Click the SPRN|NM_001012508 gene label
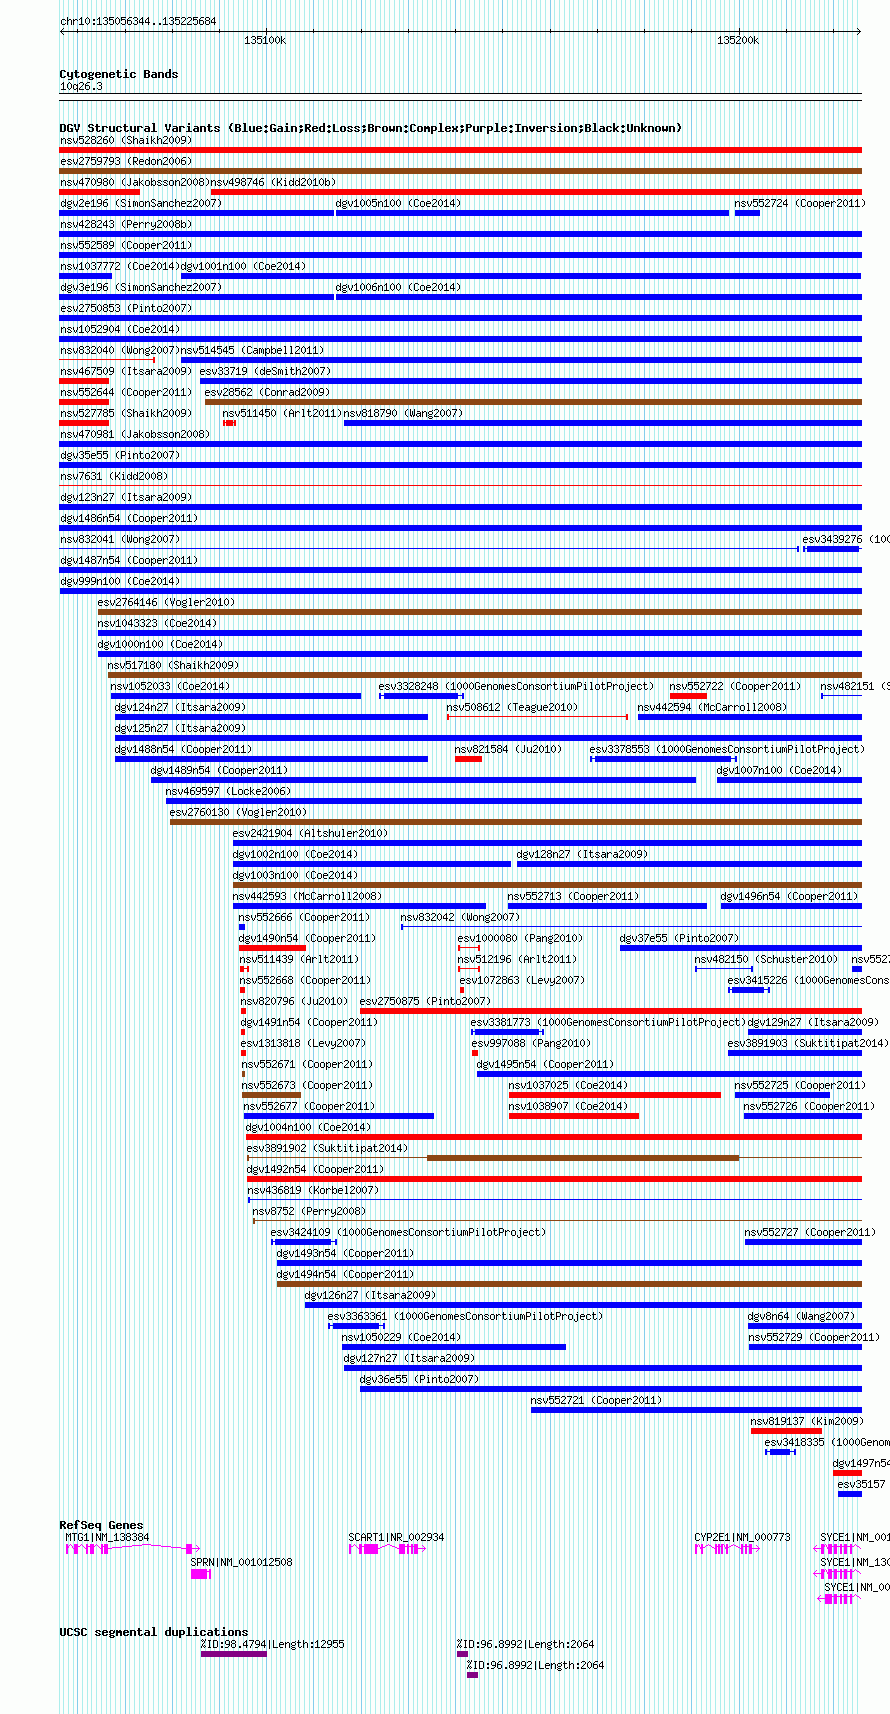 point(241,1562)
